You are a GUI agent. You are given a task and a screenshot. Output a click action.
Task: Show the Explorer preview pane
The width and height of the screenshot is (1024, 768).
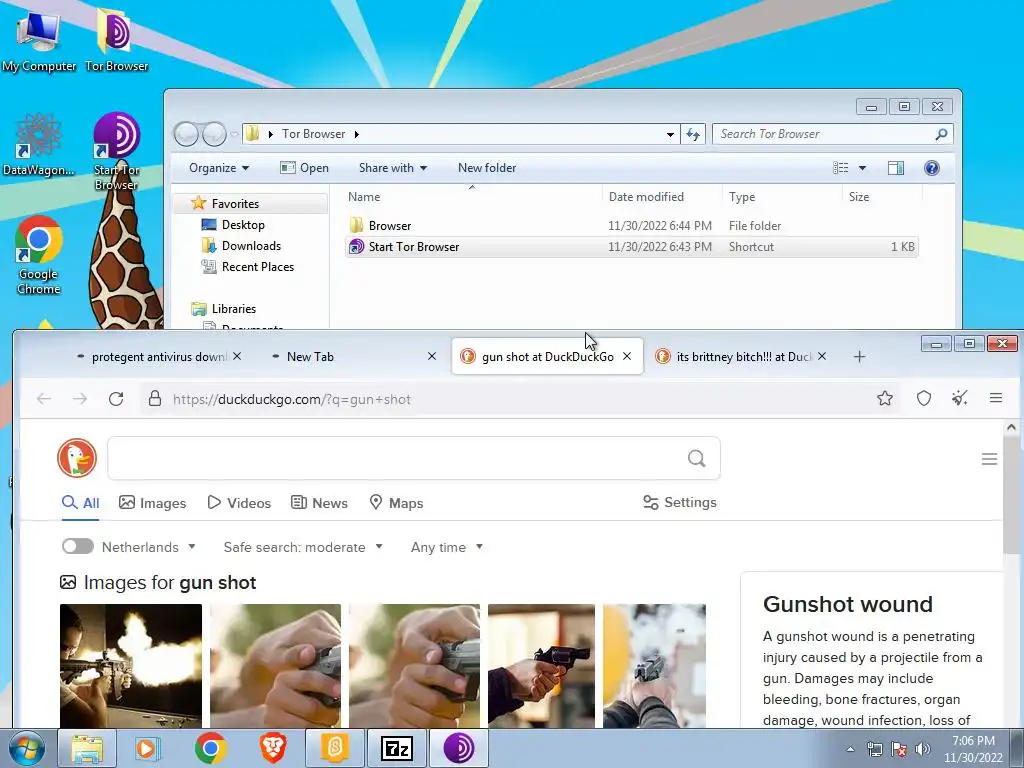(x=896, y=168)
